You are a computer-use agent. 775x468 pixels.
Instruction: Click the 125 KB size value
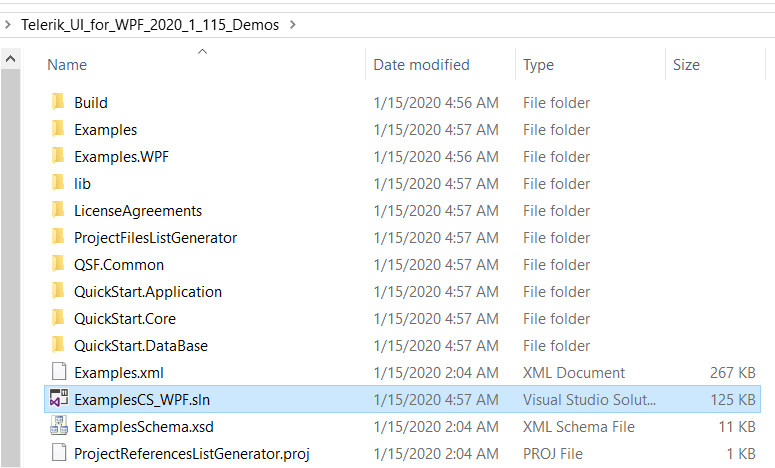[733, 400]
